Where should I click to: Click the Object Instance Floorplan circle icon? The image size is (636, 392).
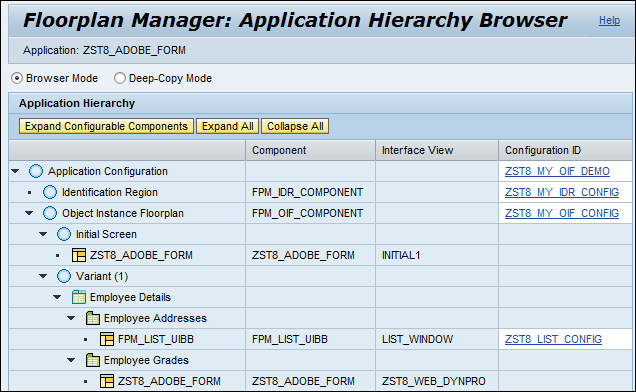50,213
